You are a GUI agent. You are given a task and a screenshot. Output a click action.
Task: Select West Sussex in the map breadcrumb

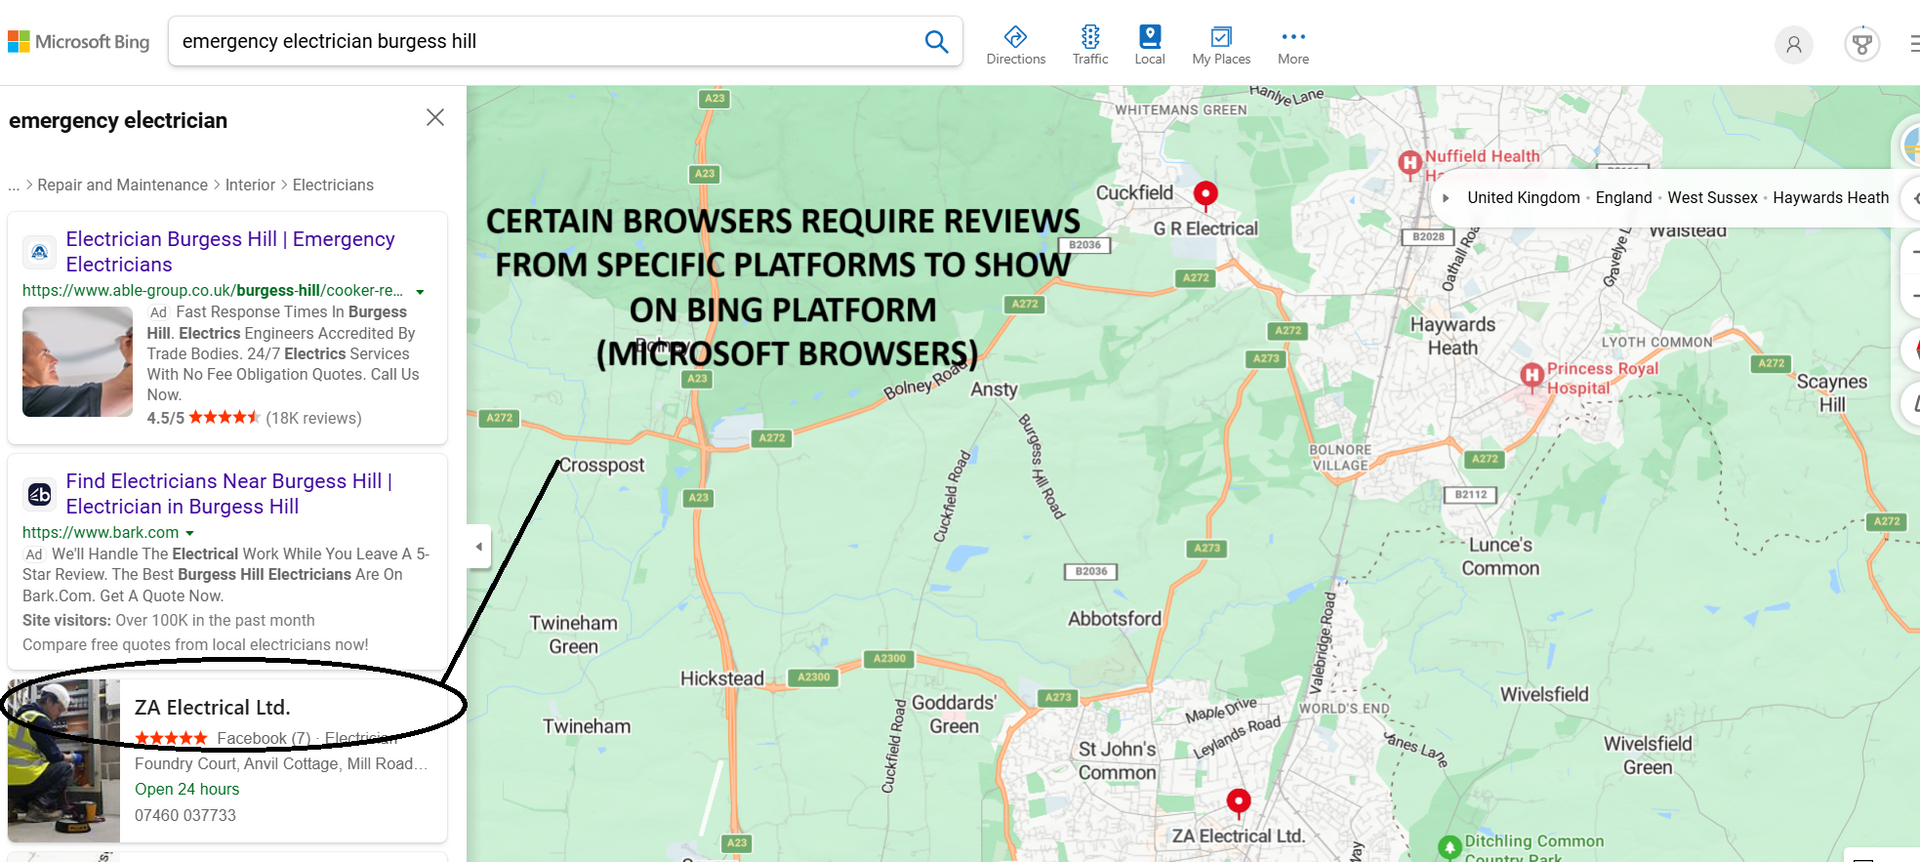click(1712, 198)
